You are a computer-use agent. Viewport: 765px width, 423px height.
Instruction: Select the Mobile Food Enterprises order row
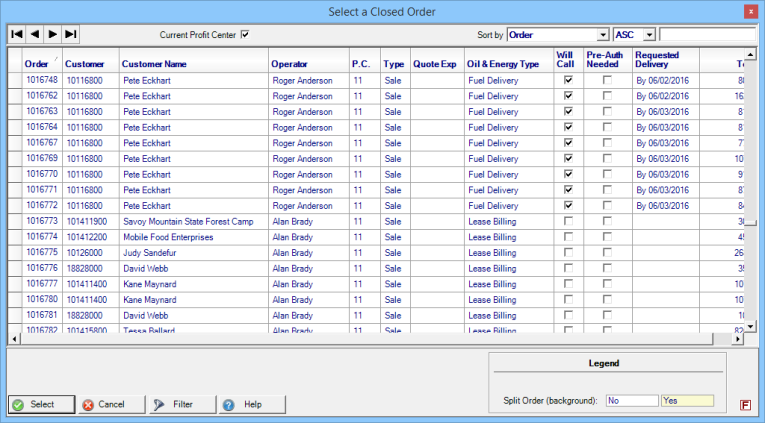pos(168,237)
